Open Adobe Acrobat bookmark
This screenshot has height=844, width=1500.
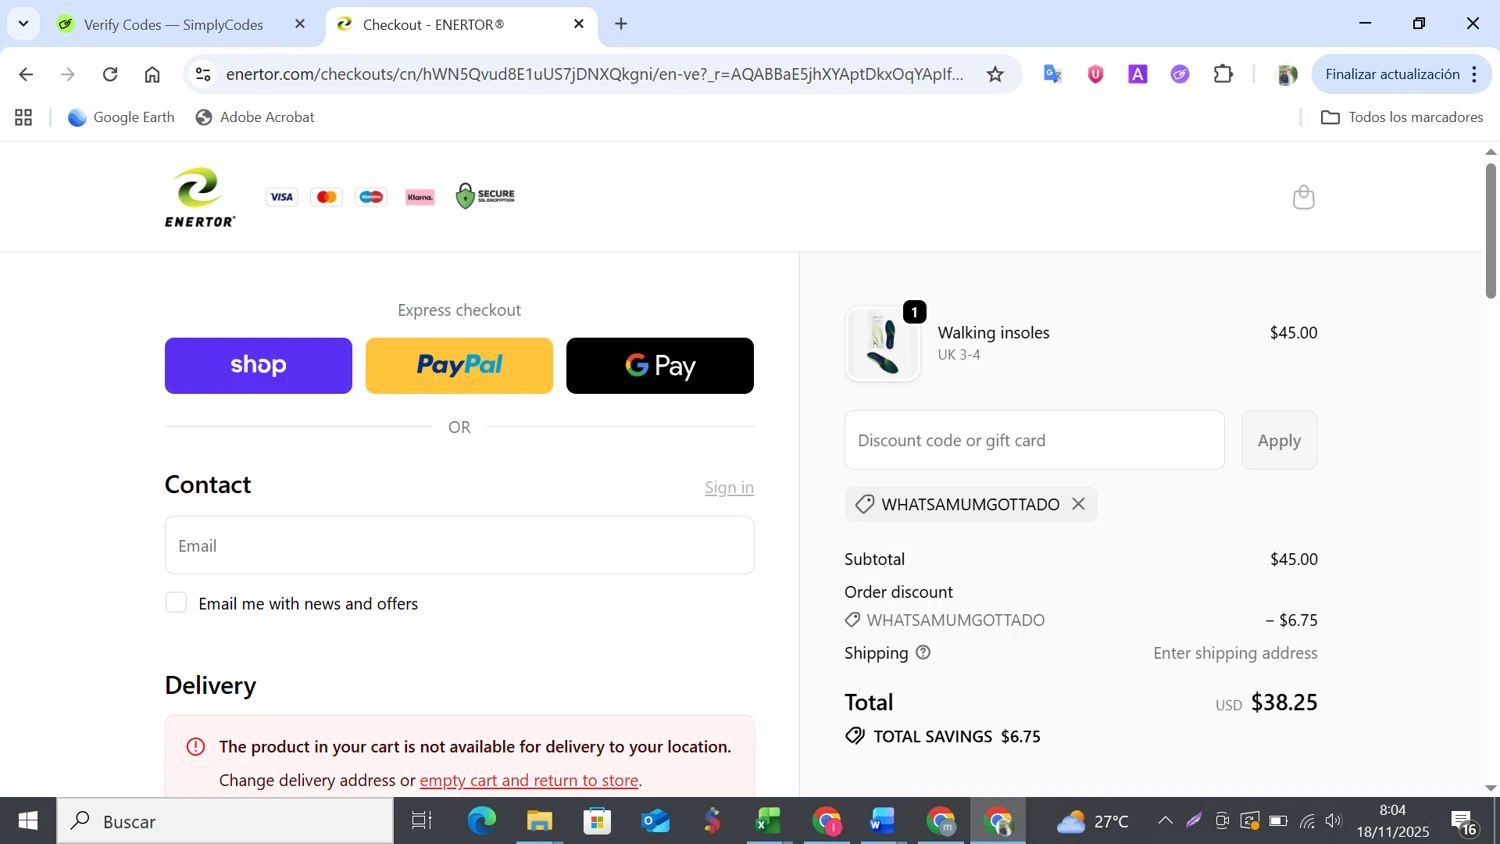pos(255,117)
